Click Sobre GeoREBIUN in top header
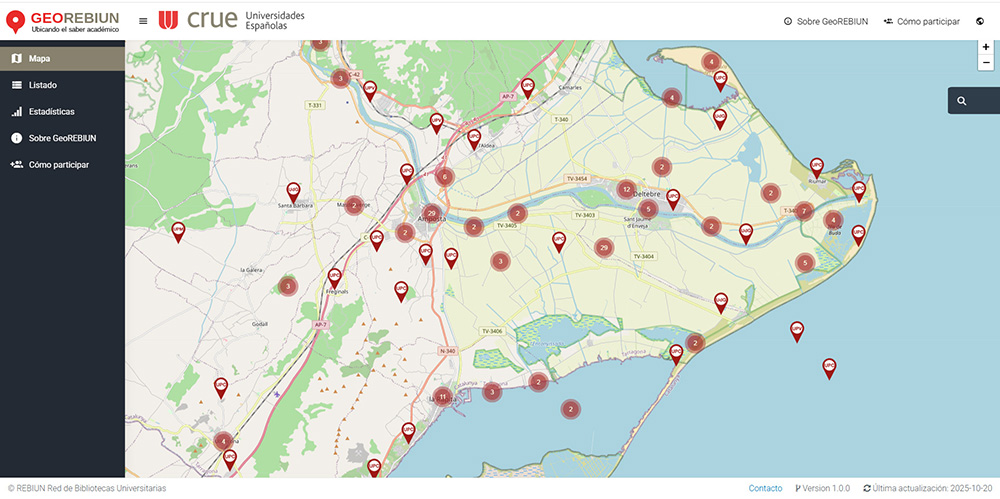The width and height of the screenshot is (1000, 499). [825, 21]
